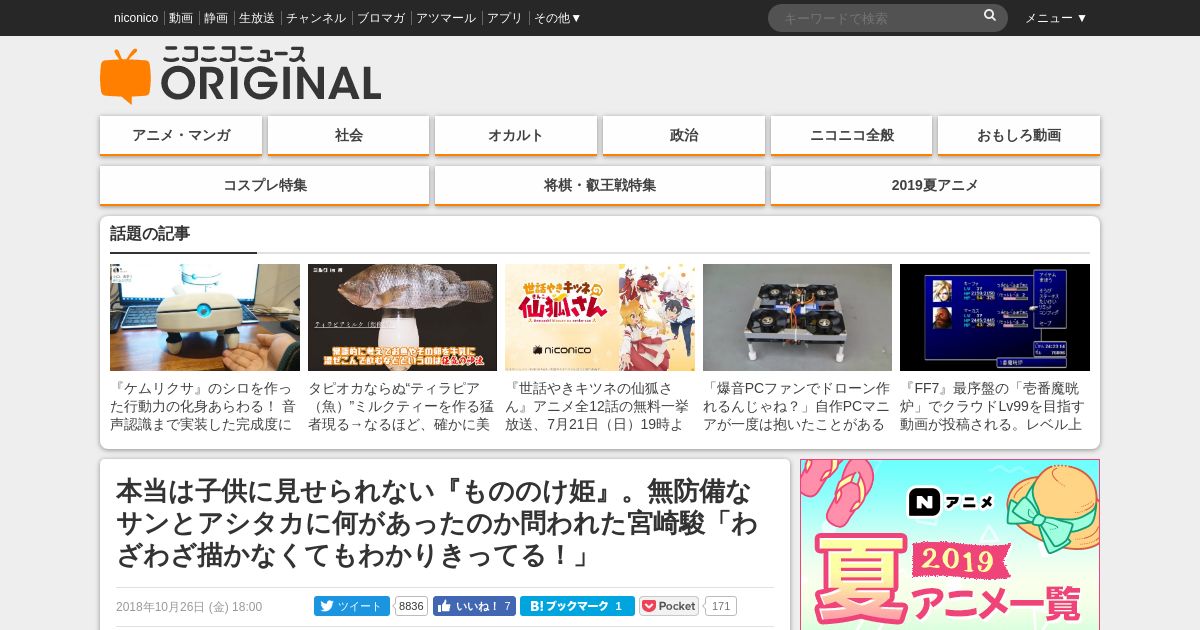The image size is (1200, 630).
Task: Save article with the Pocket button
Action: [x=669, y=606]
